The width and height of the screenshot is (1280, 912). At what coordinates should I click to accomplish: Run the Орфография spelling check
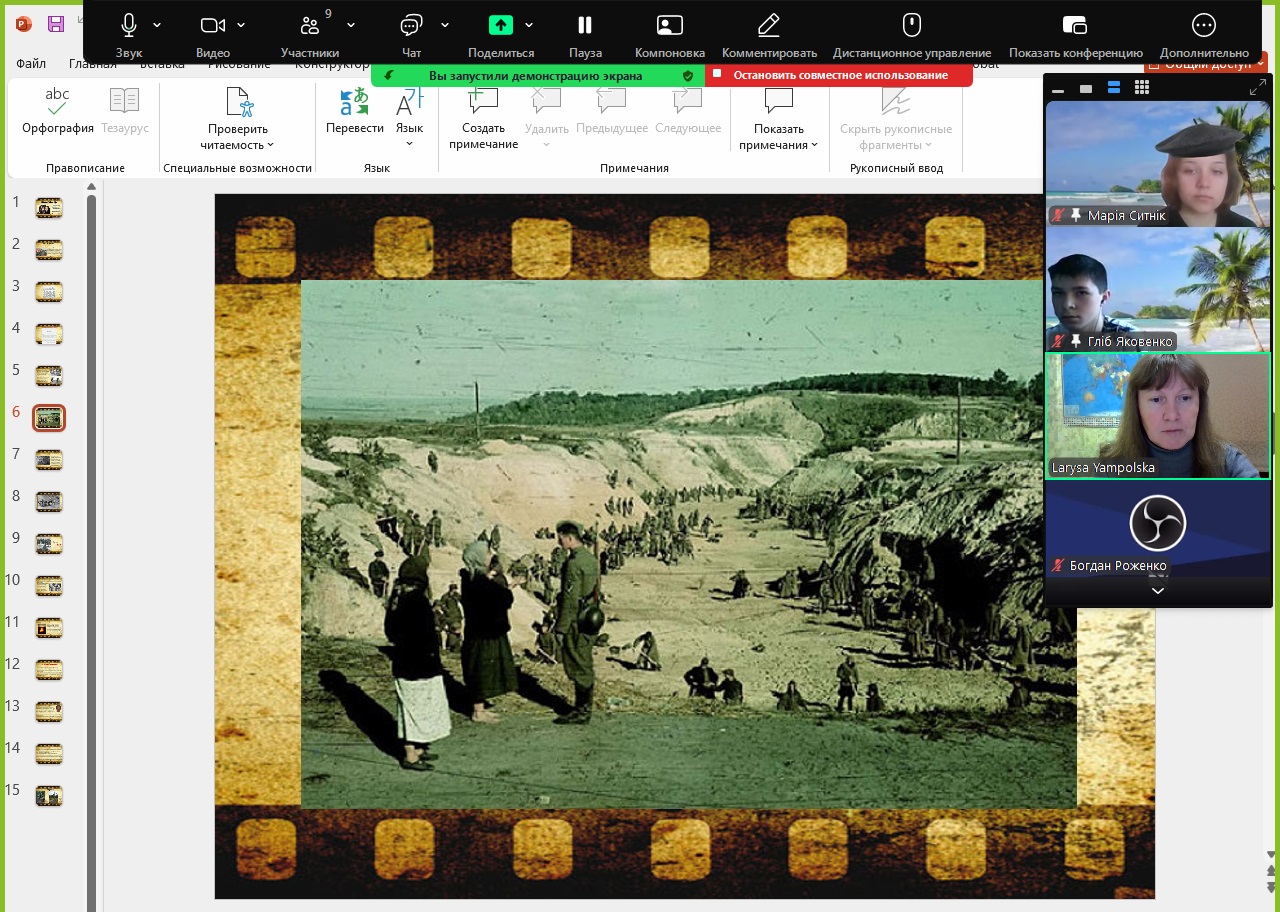[x=58, y=109]
